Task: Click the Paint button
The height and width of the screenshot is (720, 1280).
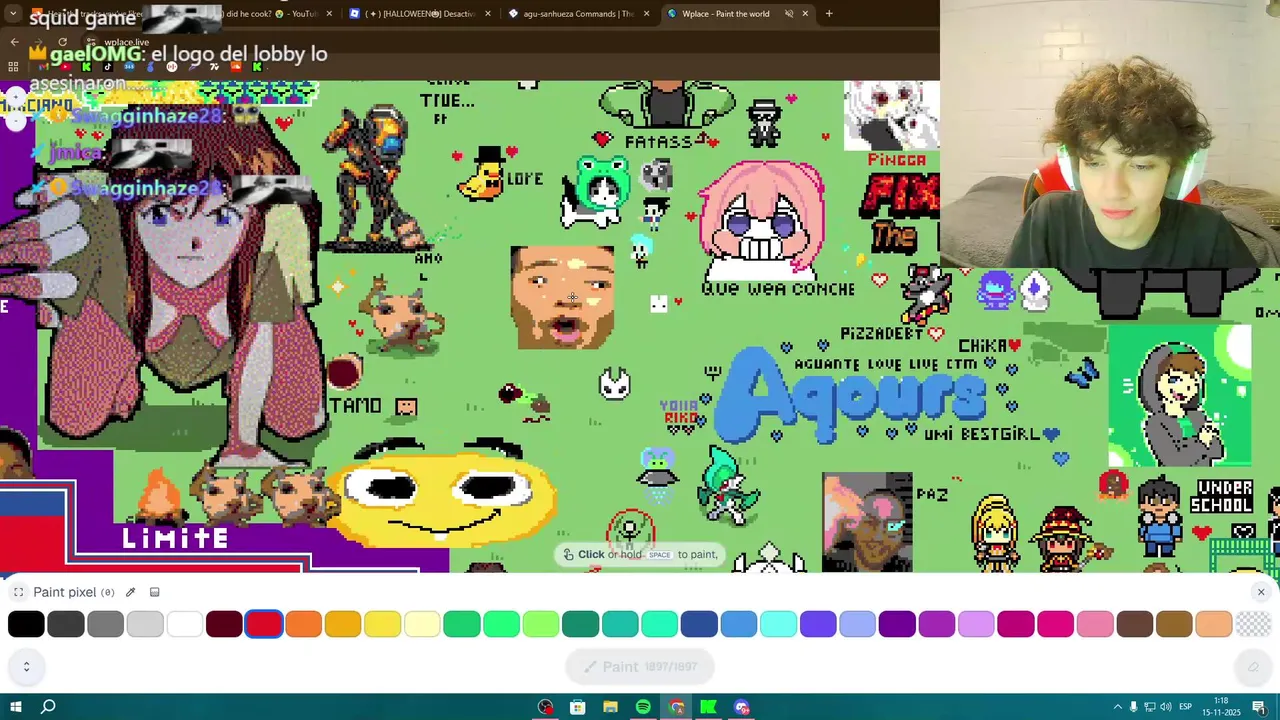Action: pyautogui.click(x=640, y=667)
